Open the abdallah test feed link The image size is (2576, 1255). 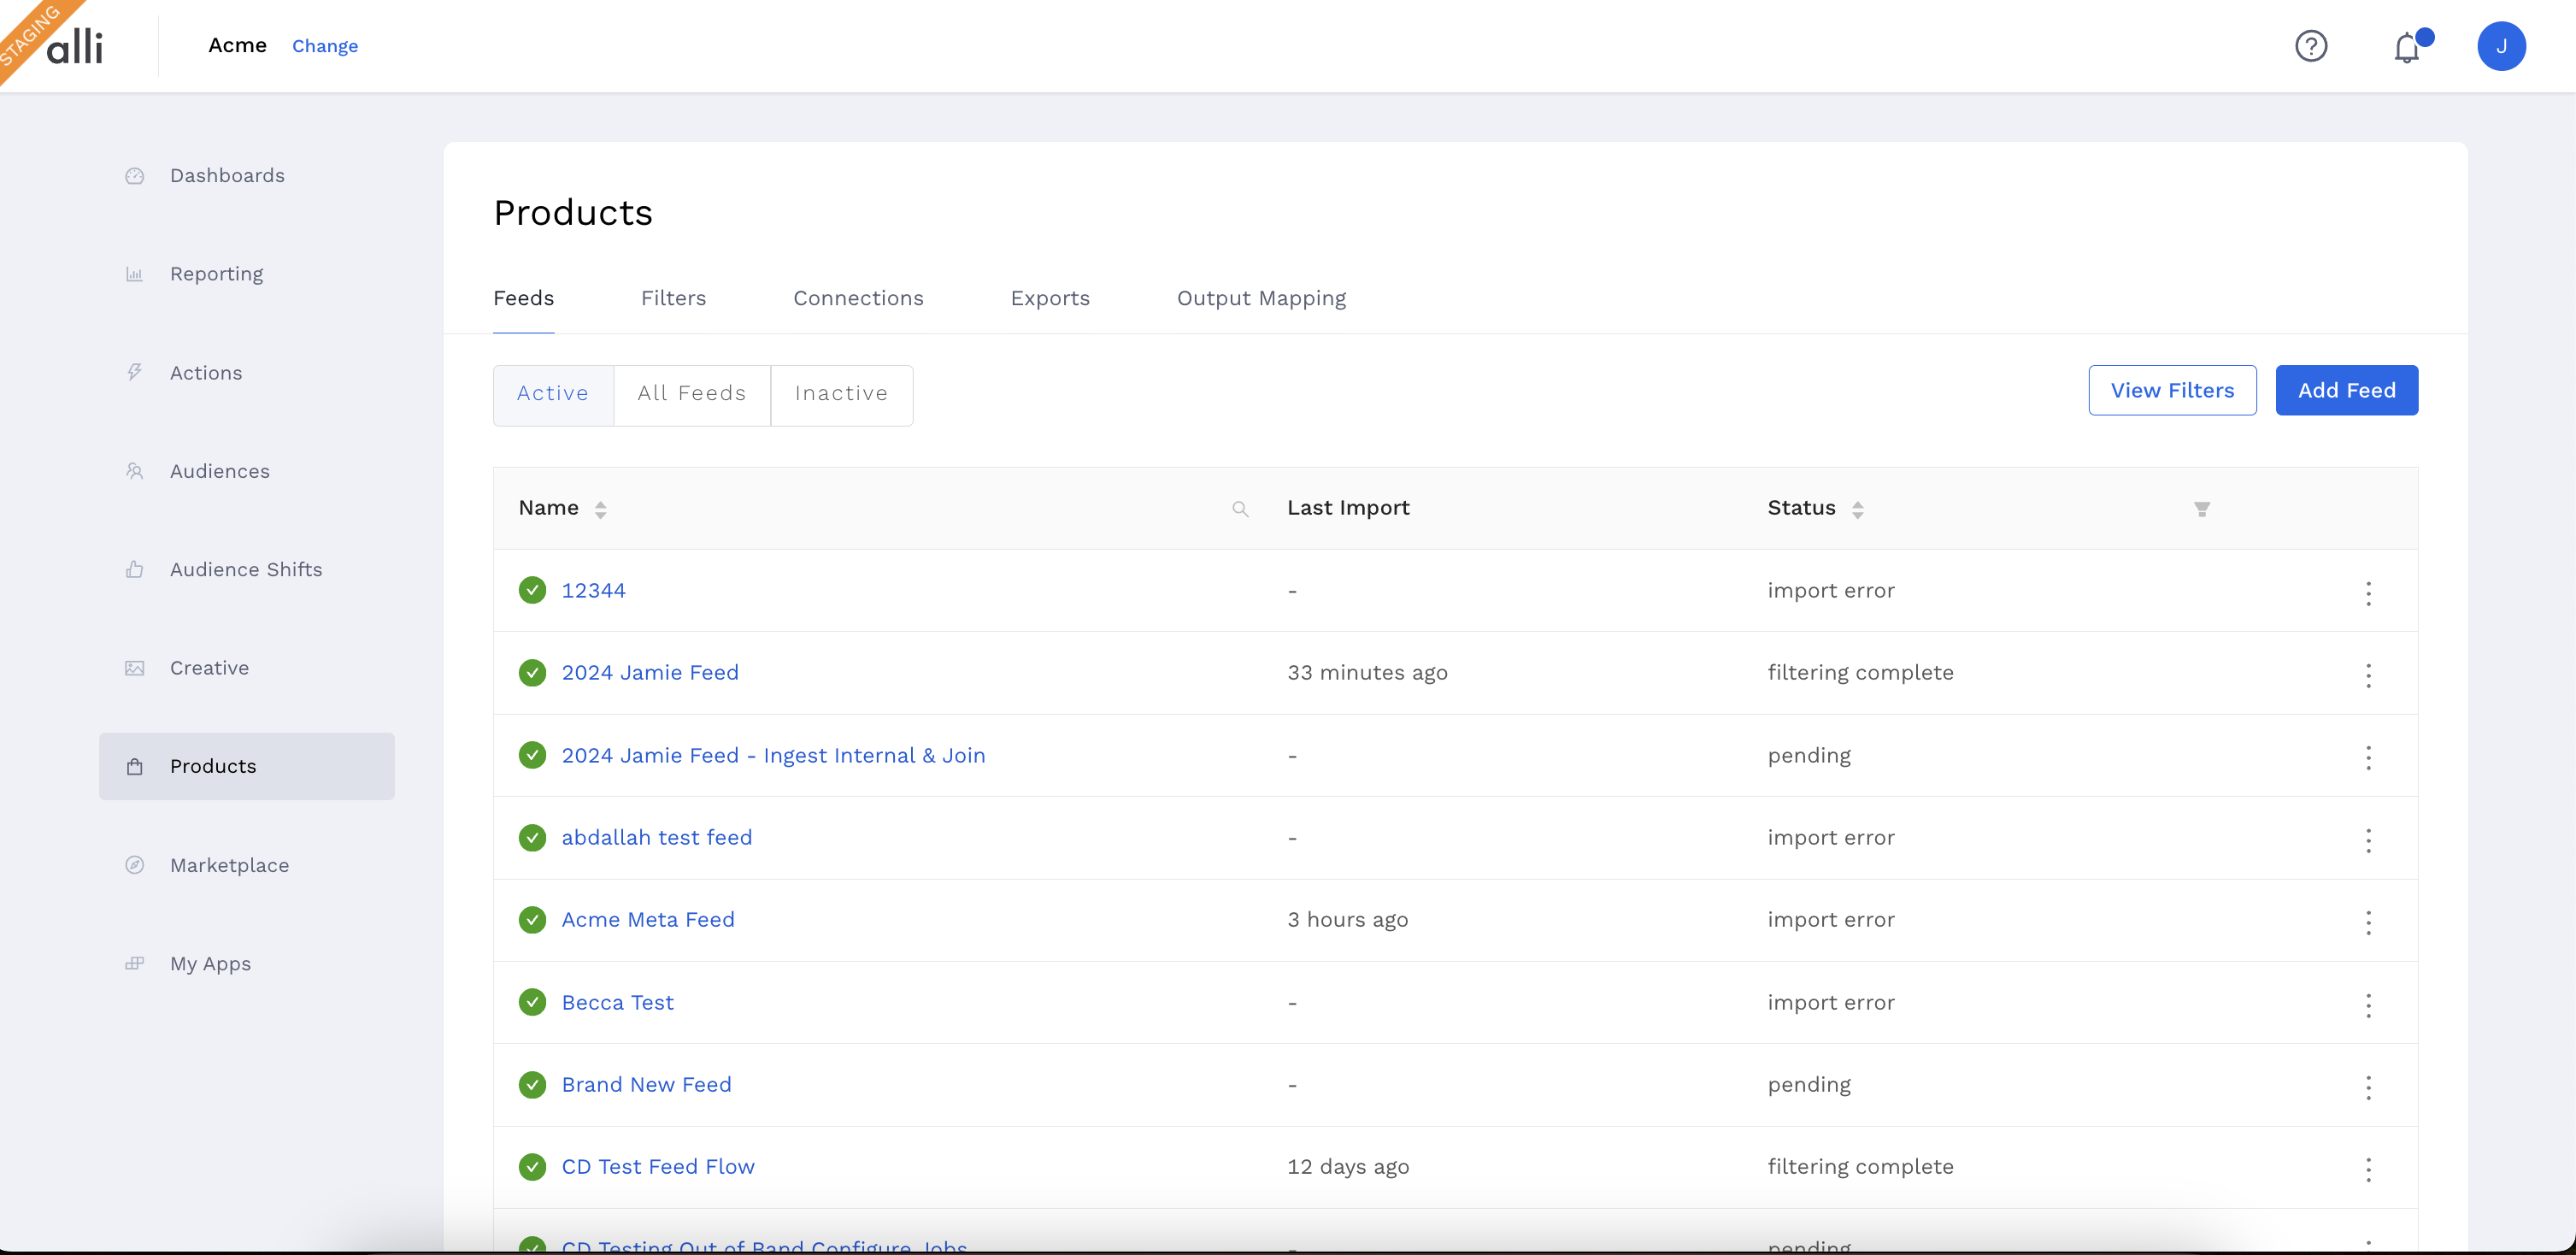click(656, 838)
